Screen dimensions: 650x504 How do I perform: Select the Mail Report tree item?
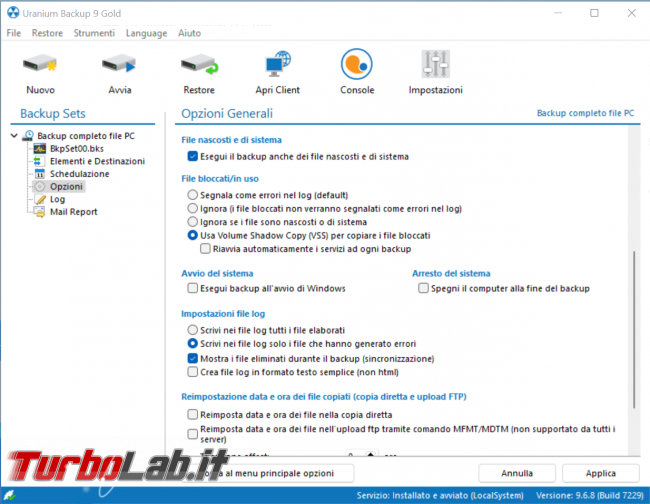point(74,212)
